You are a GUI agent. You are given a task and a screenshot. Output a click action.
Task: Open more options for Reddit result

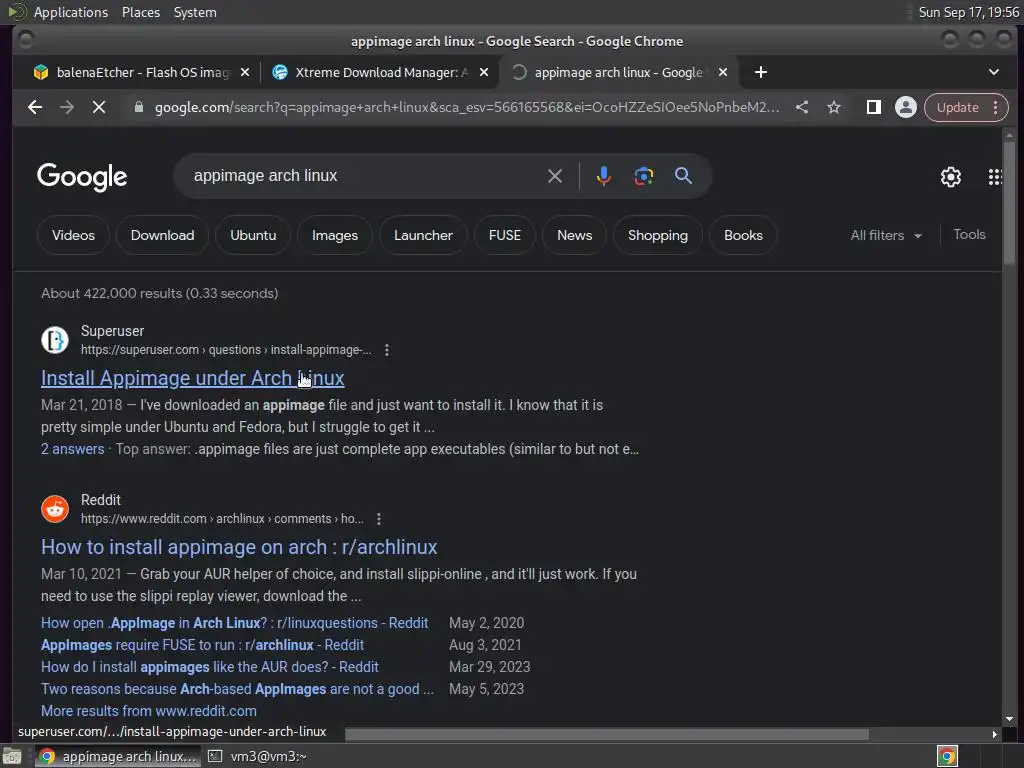[379, 519]
